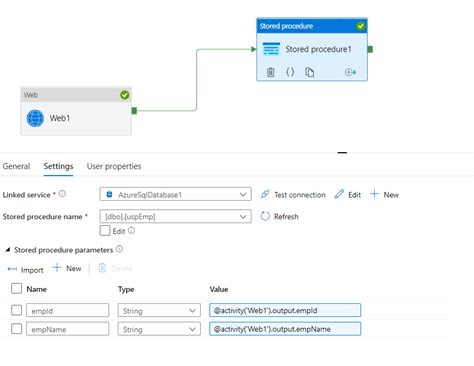
Task: Check select-all checkbox in Name header
Action: (16, 288)
